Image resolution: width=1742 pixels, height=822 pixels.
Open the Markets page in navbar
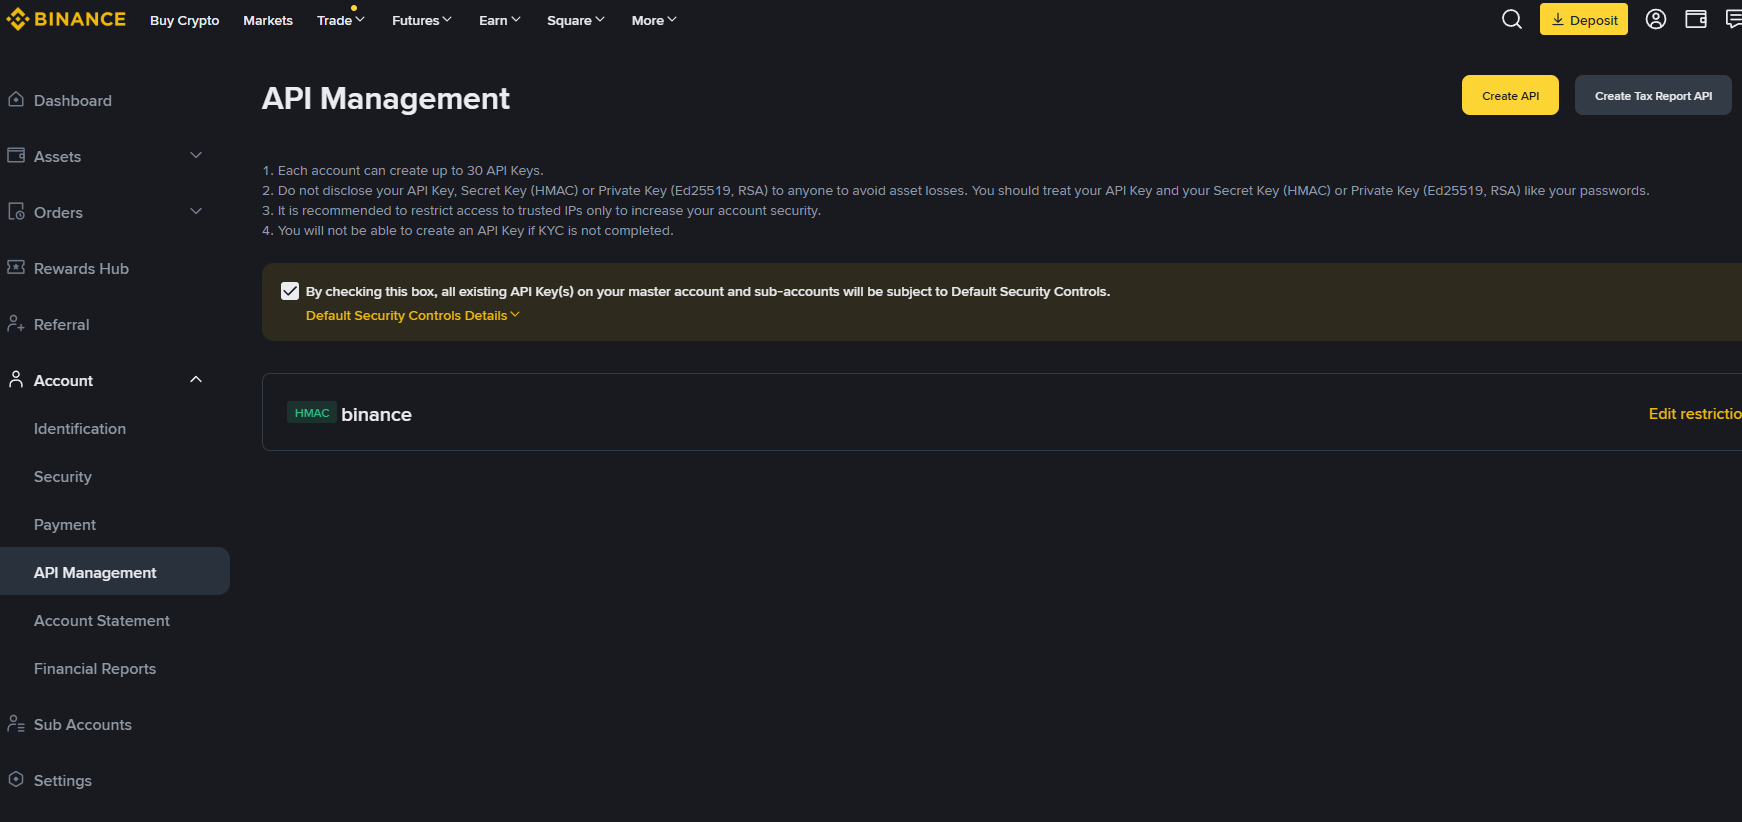coord(268,20)
